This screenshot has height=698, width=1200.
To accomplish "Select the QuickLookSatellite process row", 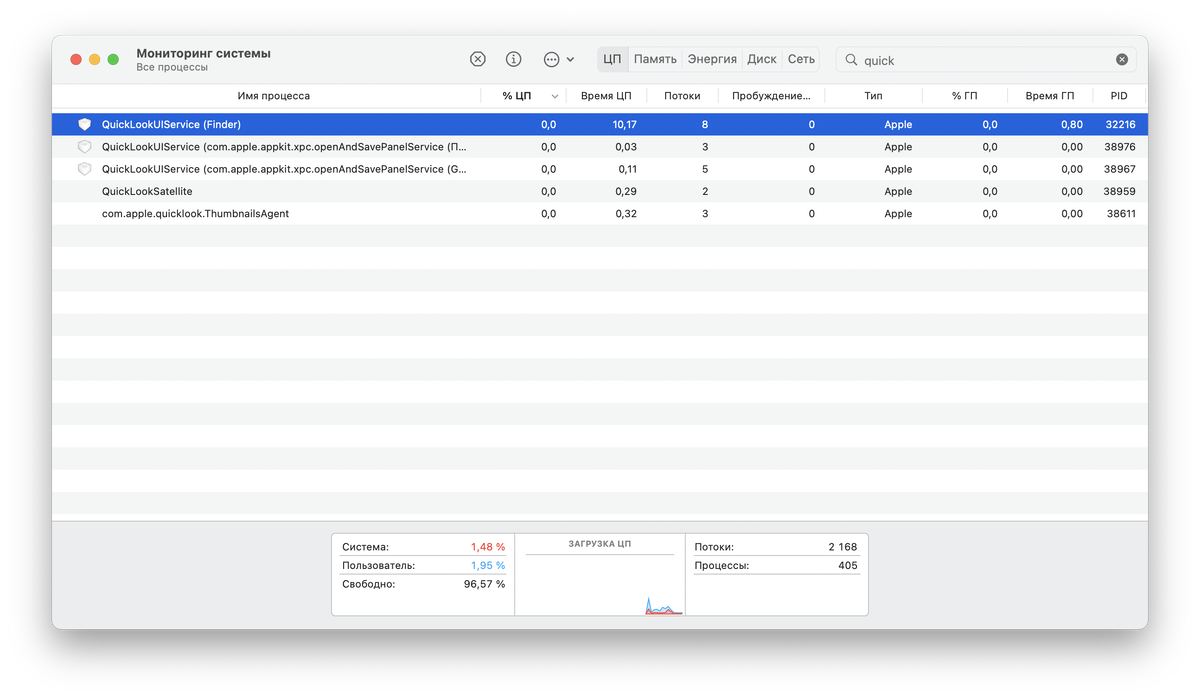I will (x=600, y=191).
